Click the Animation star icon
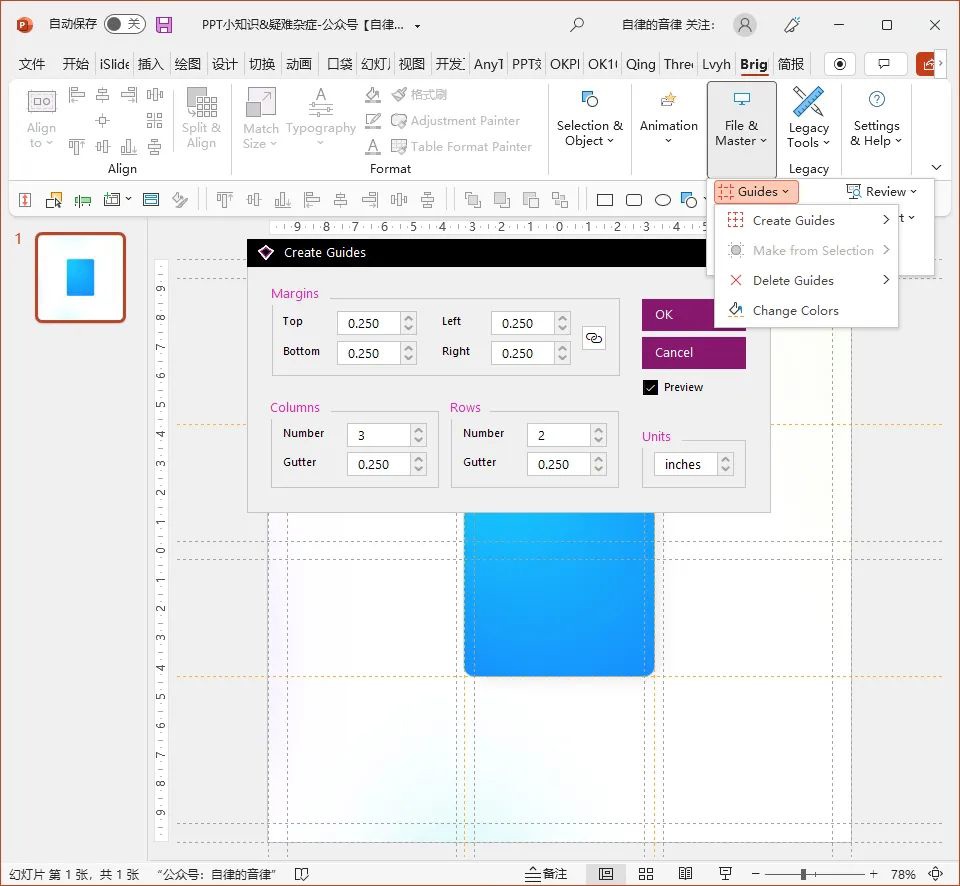The image size is (960, 886). [669, 100]
